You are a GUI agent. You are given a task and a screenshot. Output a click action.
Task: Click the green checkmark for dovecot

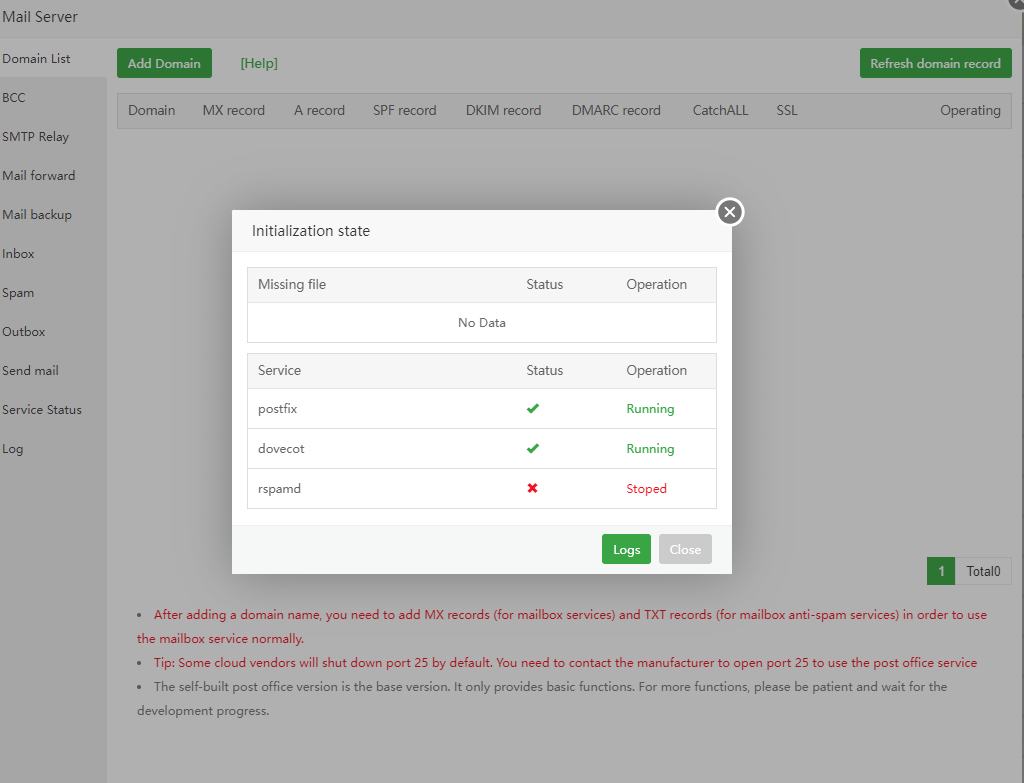(x=533, y=449)
